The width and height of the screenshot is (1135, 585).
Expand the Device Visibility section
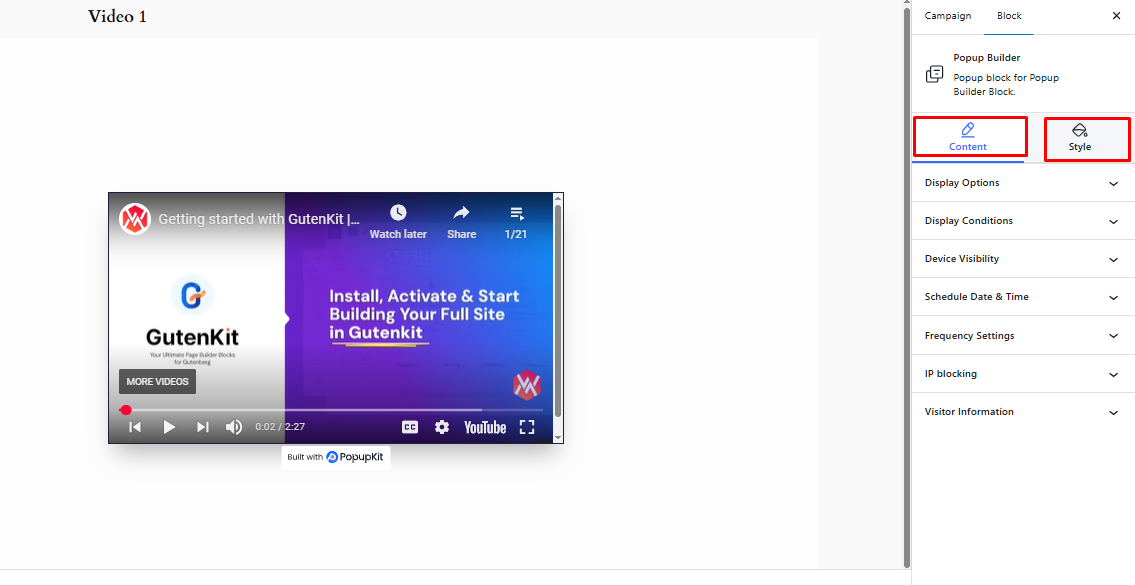[1022, 259]
